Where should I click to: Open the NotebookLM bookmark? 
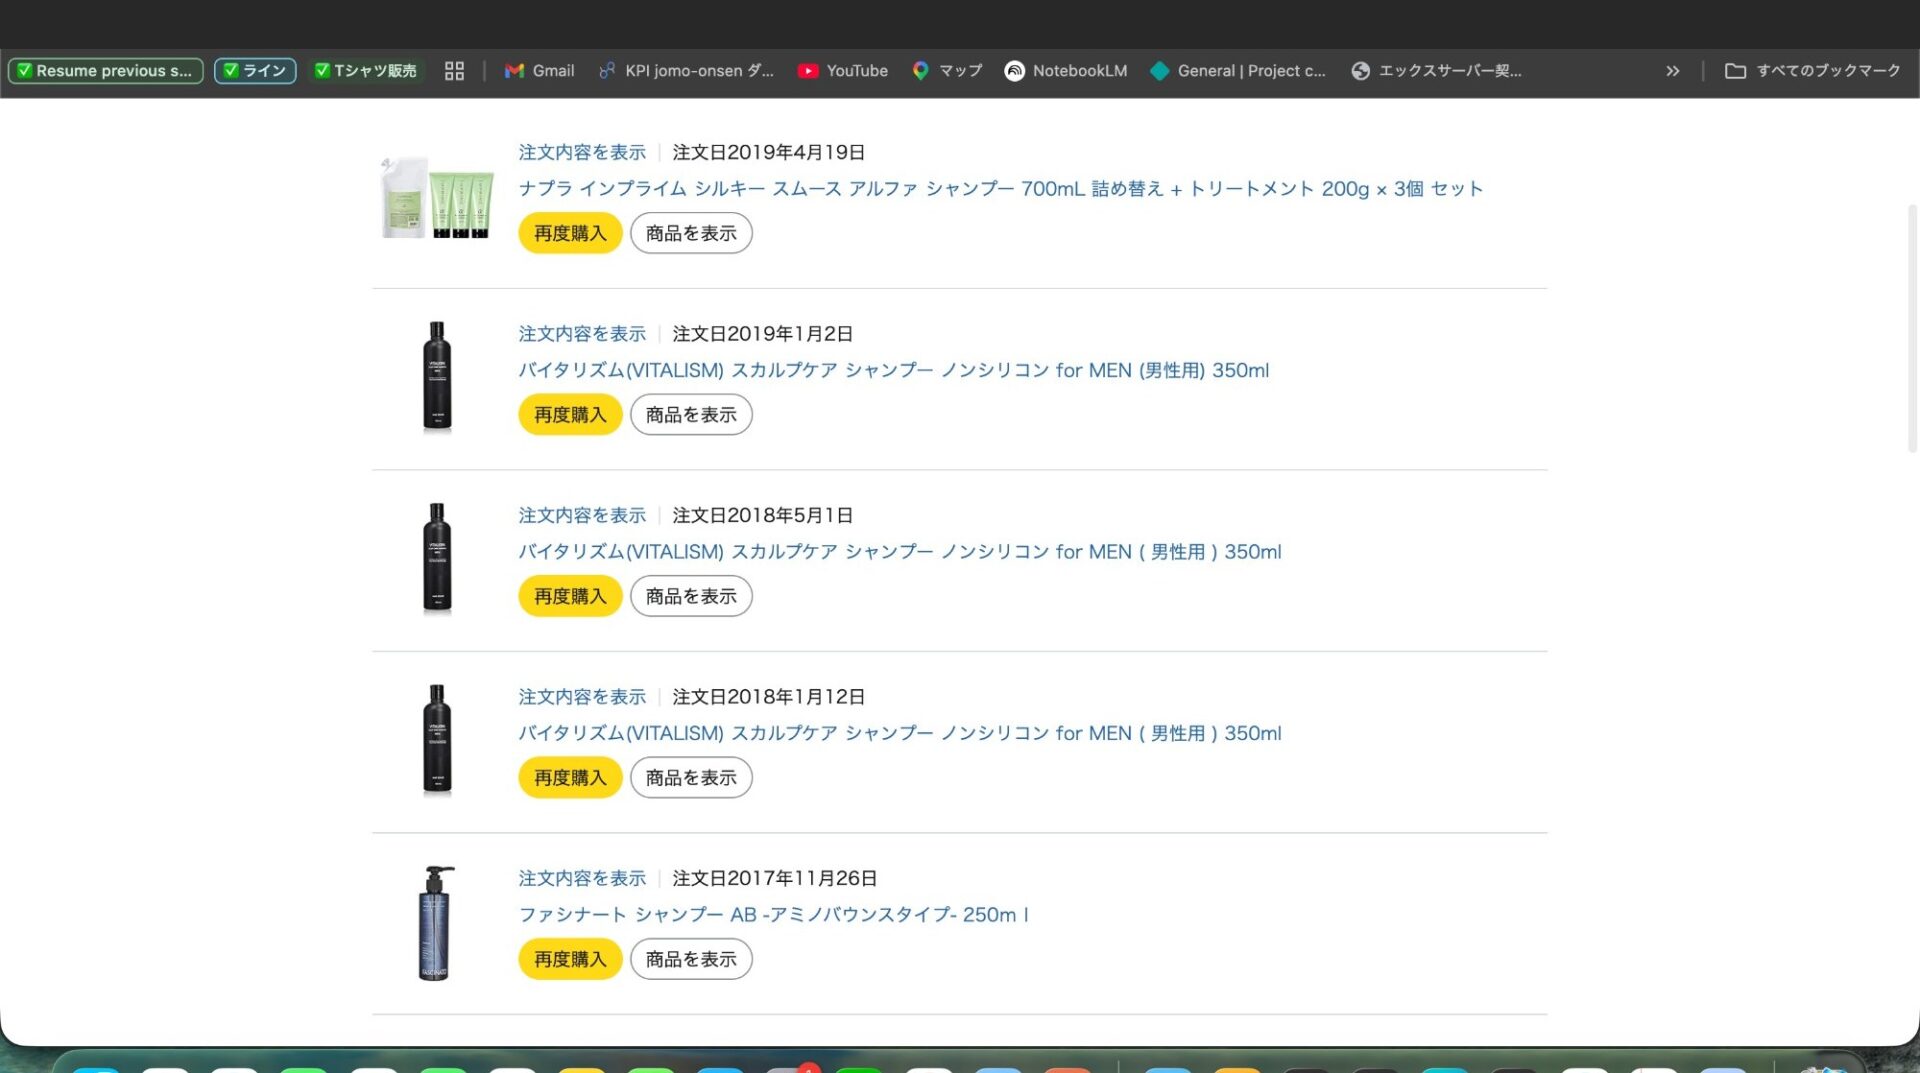tap(1066, 71)
